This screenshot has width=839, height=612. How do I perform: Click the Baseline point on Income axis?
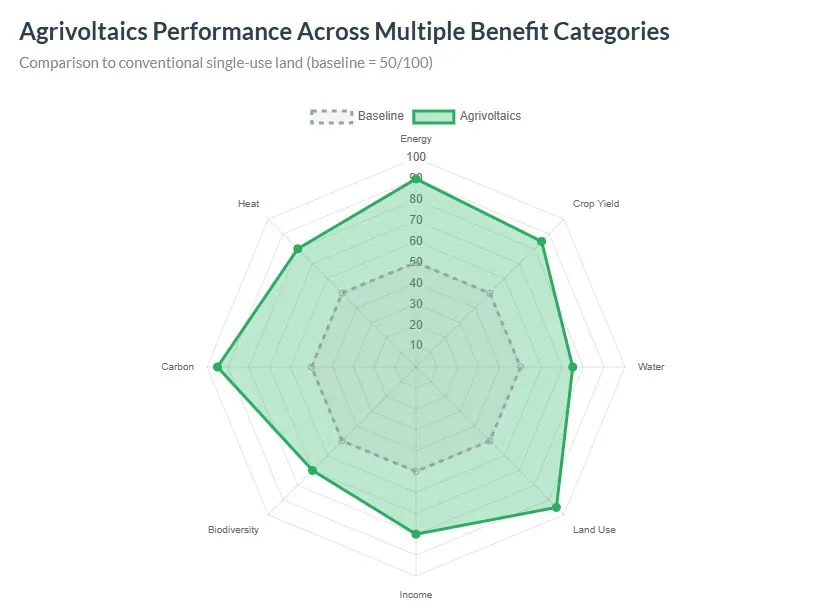click(x=416, y=472)
